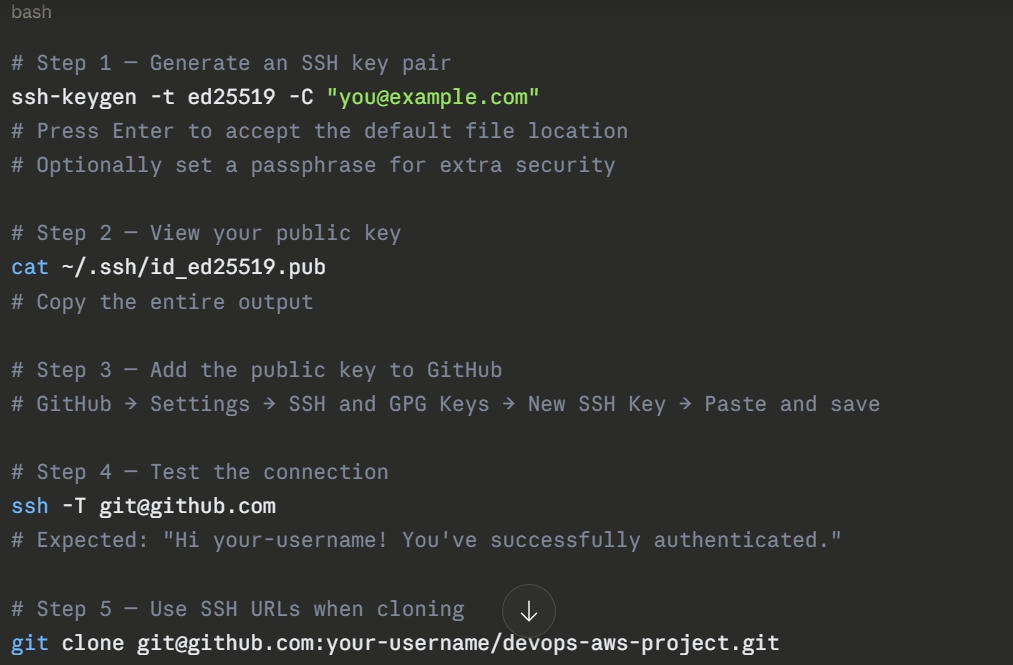The image size is (1013, 665).
Task: Click the "Expected" authentication message comment
Action: click(x=426, y=540)
